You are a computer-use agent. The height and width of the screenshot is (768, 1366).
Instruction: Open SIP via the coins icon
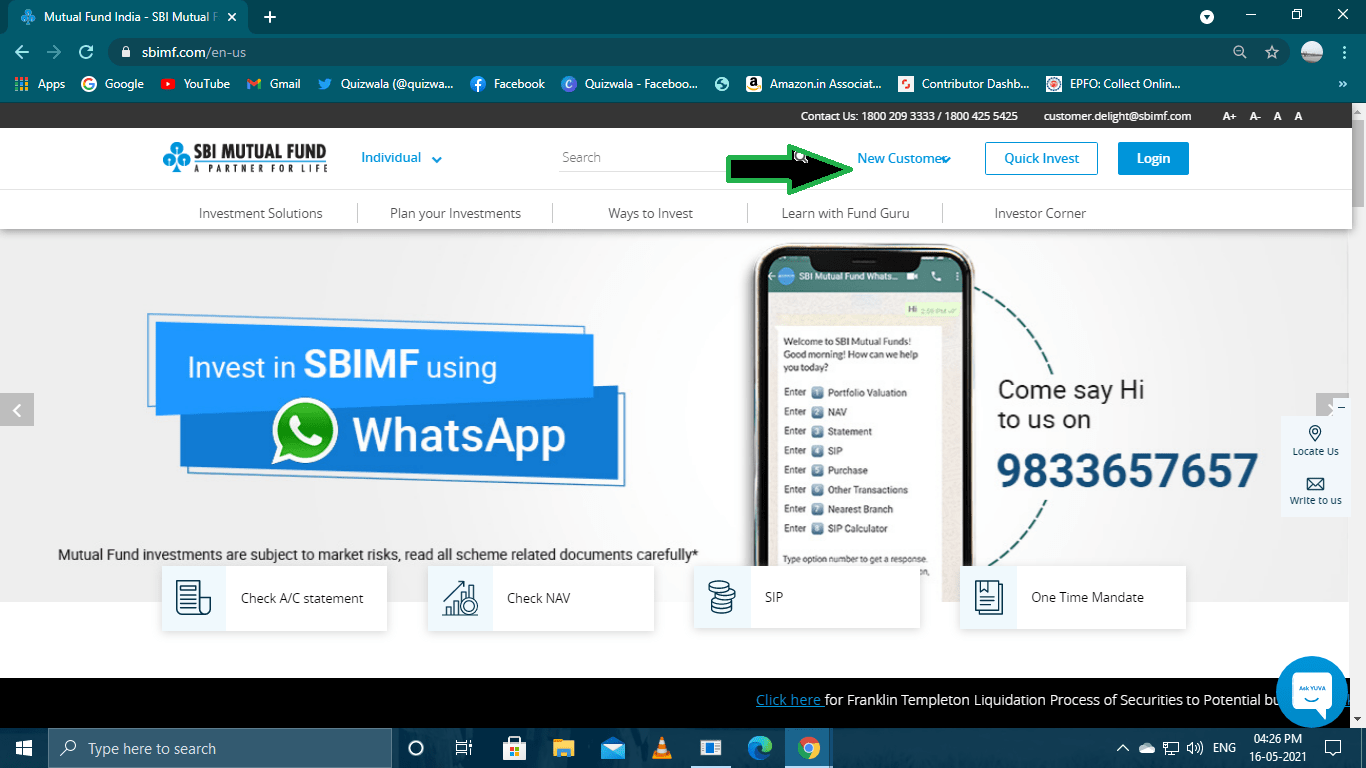[722, 597]
